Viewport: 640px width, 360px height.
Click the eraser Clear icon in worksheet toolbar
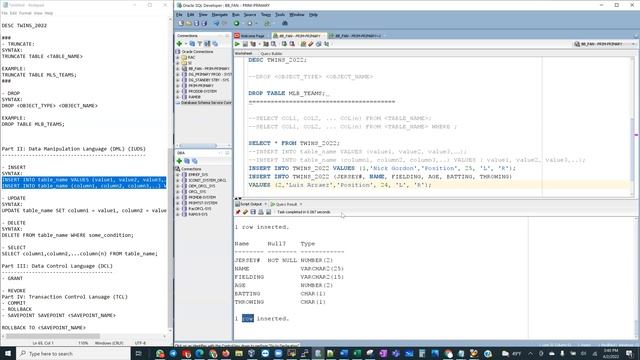tap(311, 44)
